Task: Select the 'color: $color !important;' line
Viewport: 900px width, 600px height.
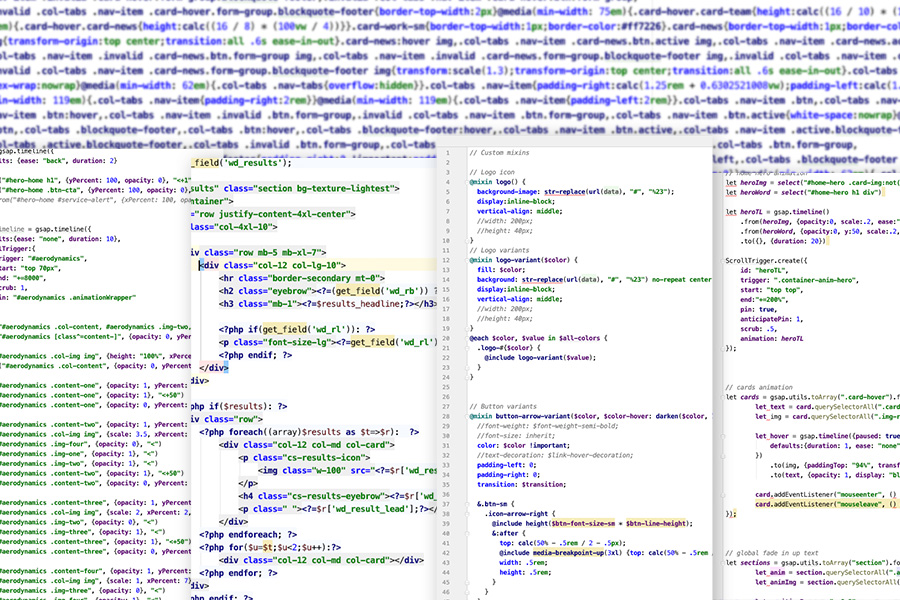Action: tap(523, 446)
